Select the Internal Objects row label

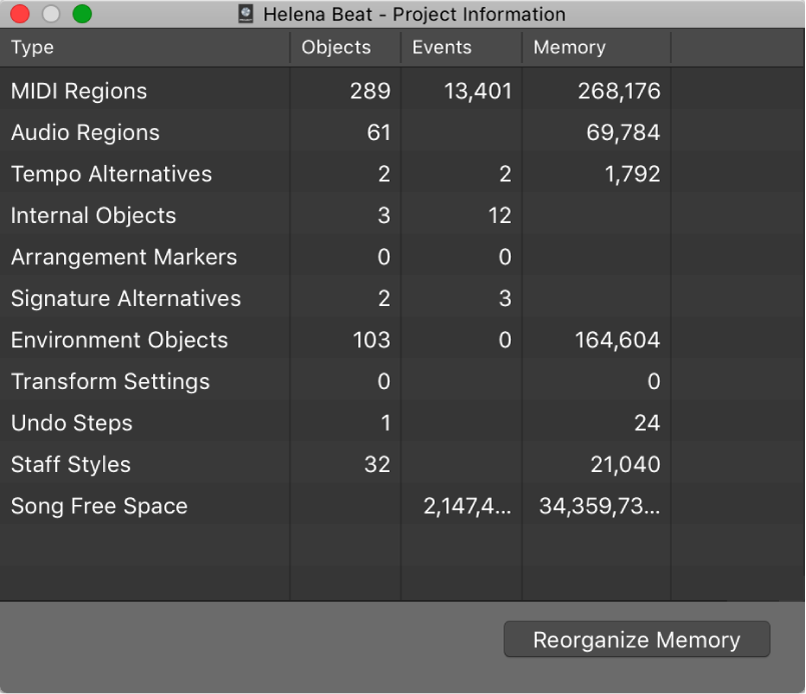pyautogui.click(x=94, y=215)
